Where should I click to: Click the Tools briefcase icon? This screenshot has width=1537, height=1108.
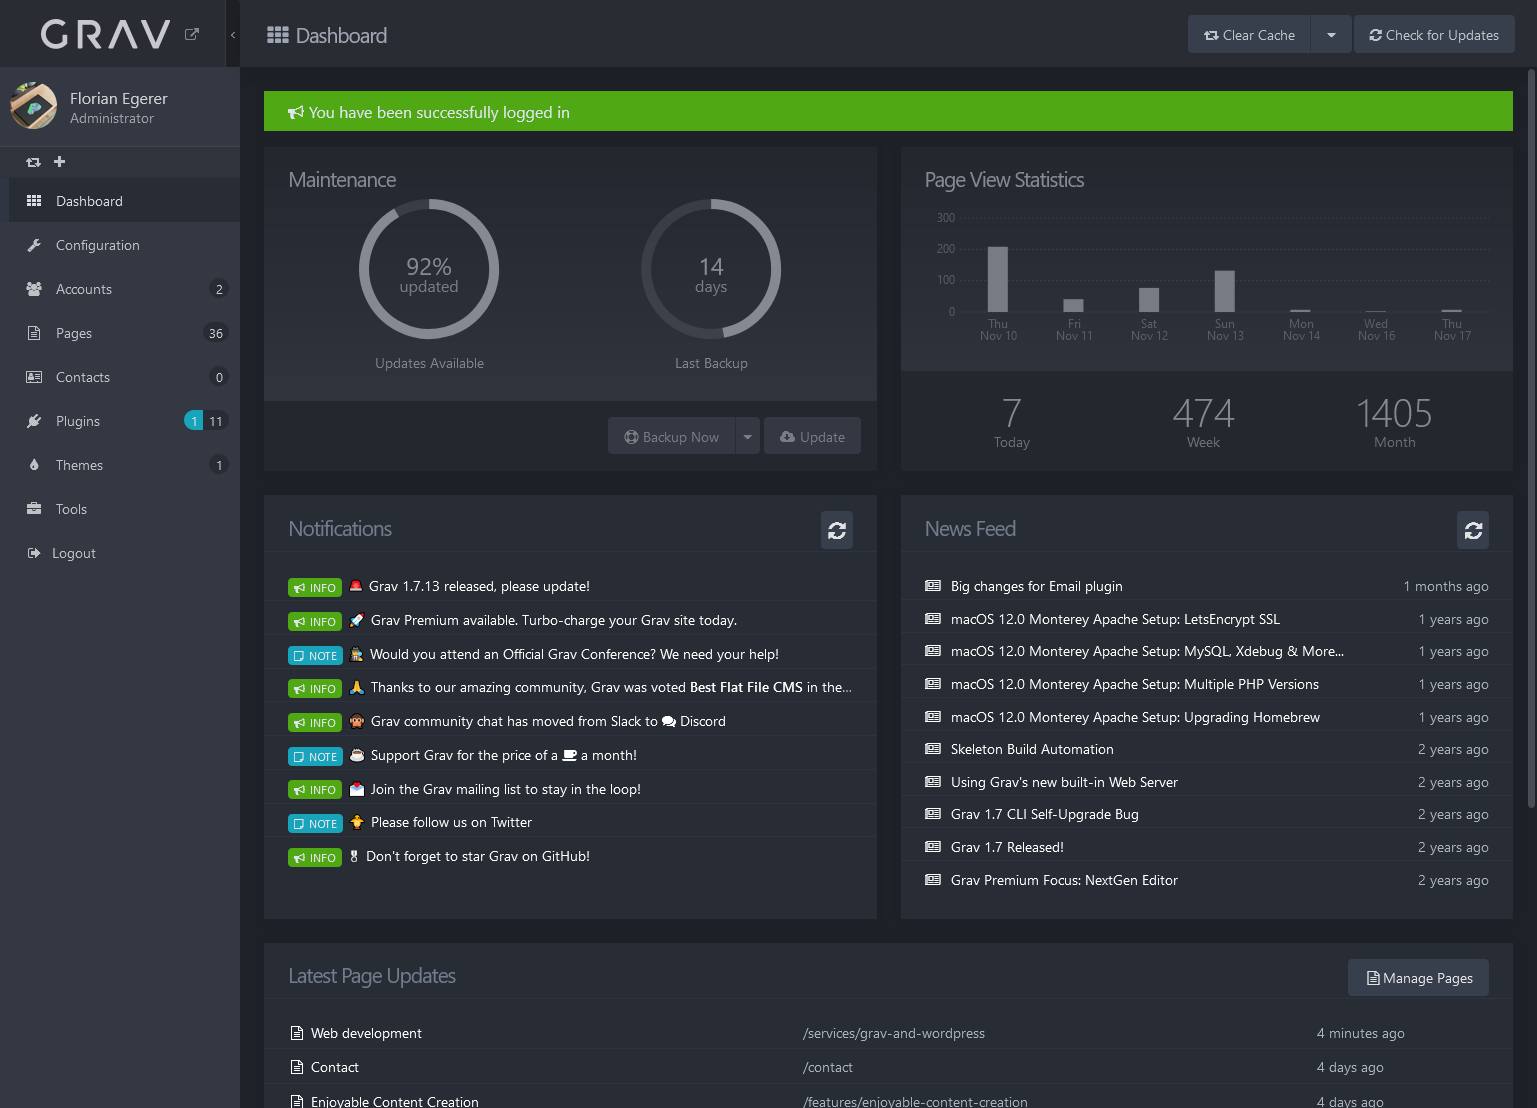coord(34,509)
